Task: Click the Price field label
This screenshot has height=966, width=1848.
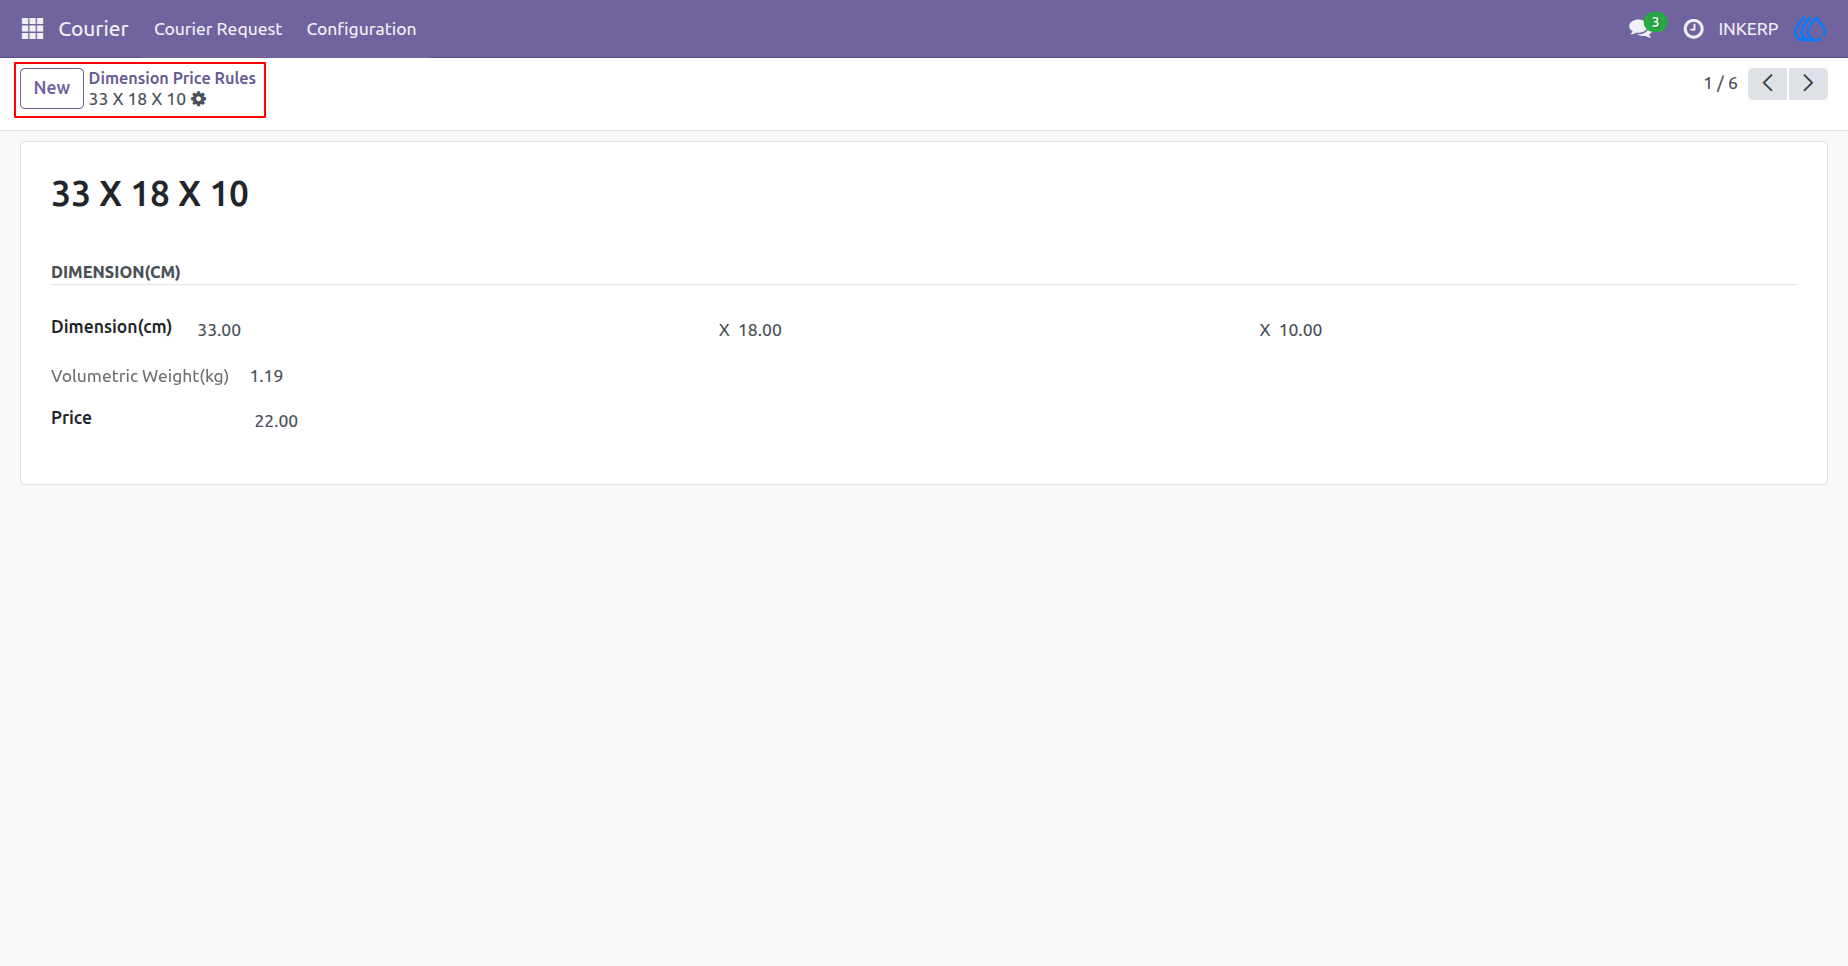Action: pyautogui.click(x=71, y=418)
